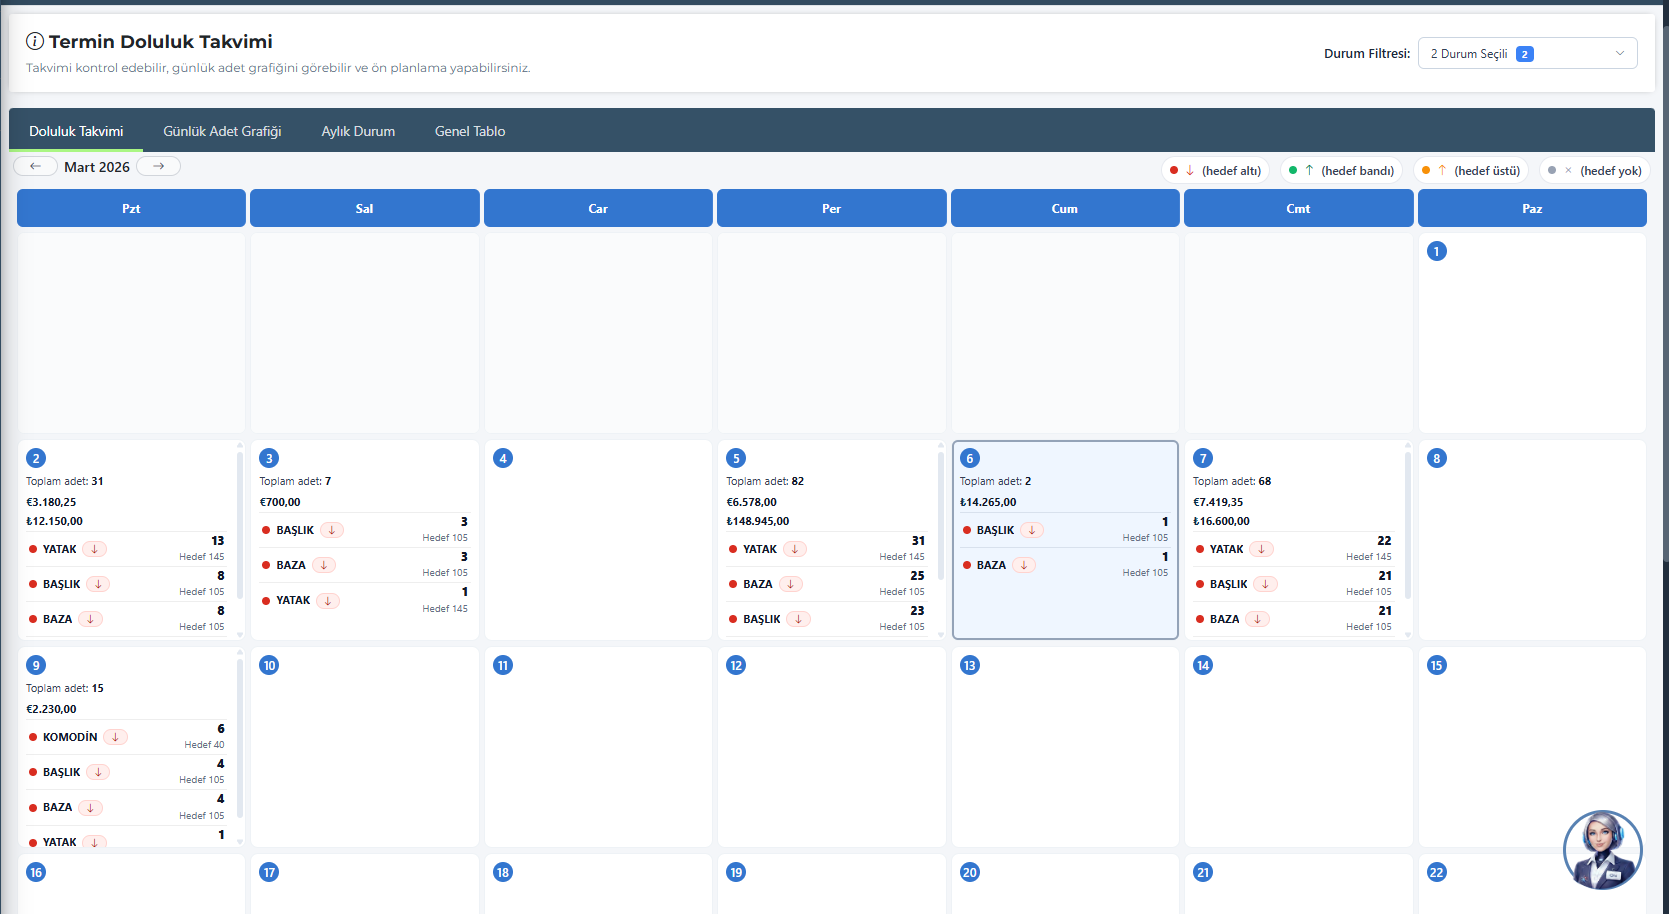Image resolution: width=1669 pixels, height=914 pixels.
Task: Select day 5 number badge in calendar
Action: 736,458
